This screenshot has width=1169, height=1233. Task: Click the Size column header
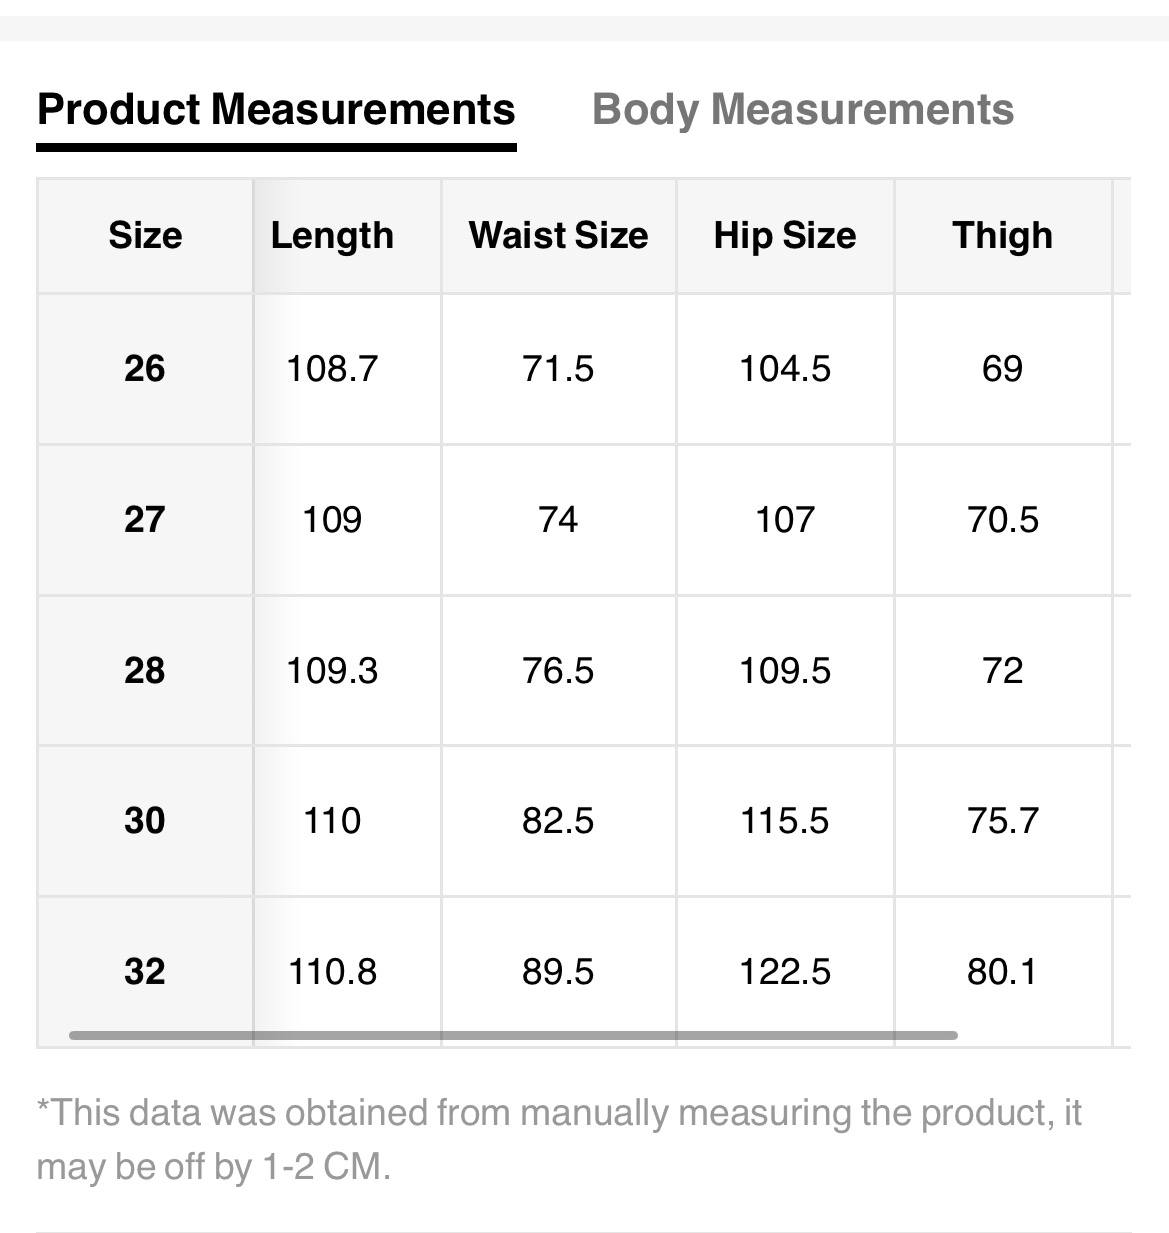pos(145,236)
